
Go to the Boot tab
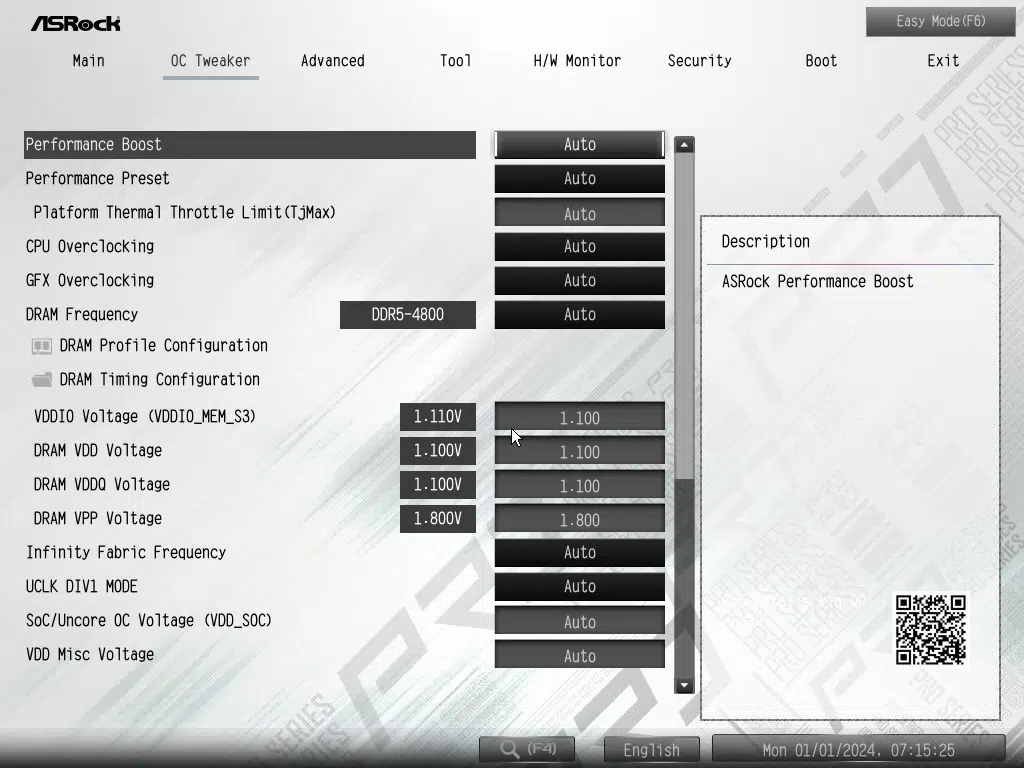(x=821, y=61)
